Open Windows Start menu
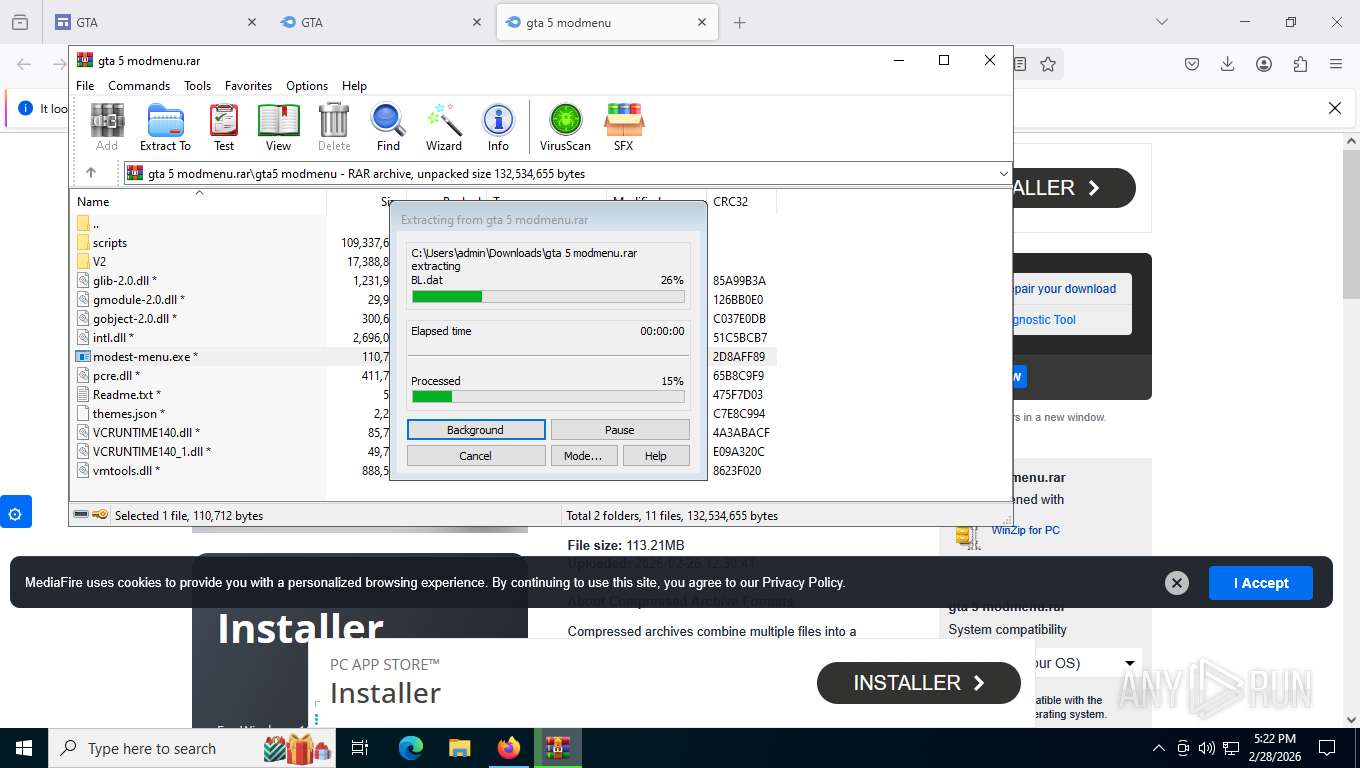Screen dimensions: 1360x768 23,748
